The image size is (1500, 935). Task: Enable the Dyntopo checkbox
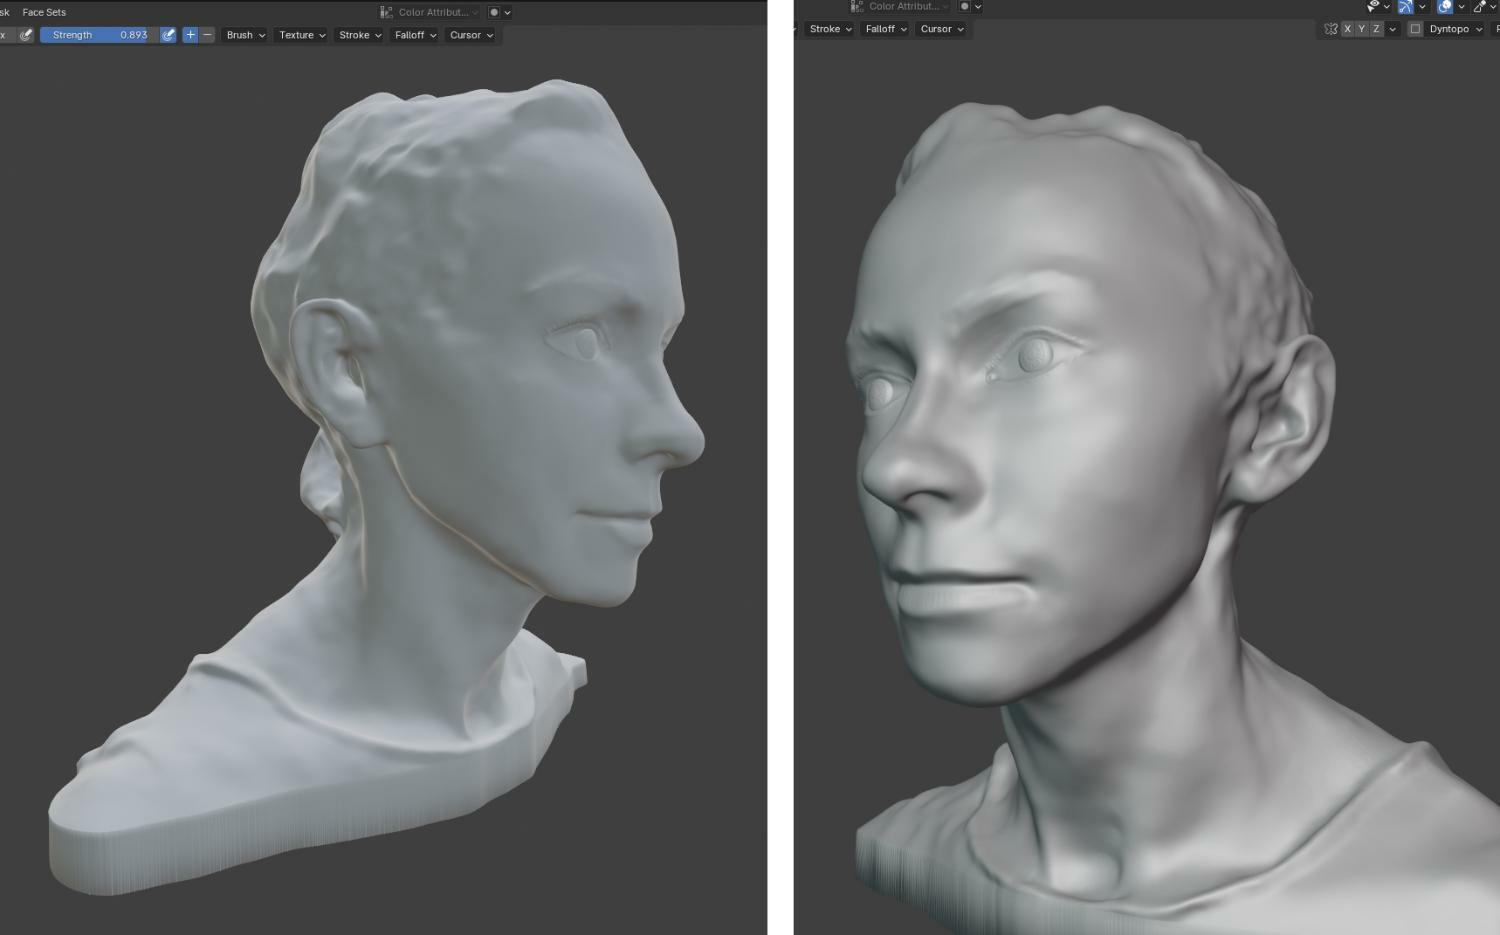point(1415,29)
